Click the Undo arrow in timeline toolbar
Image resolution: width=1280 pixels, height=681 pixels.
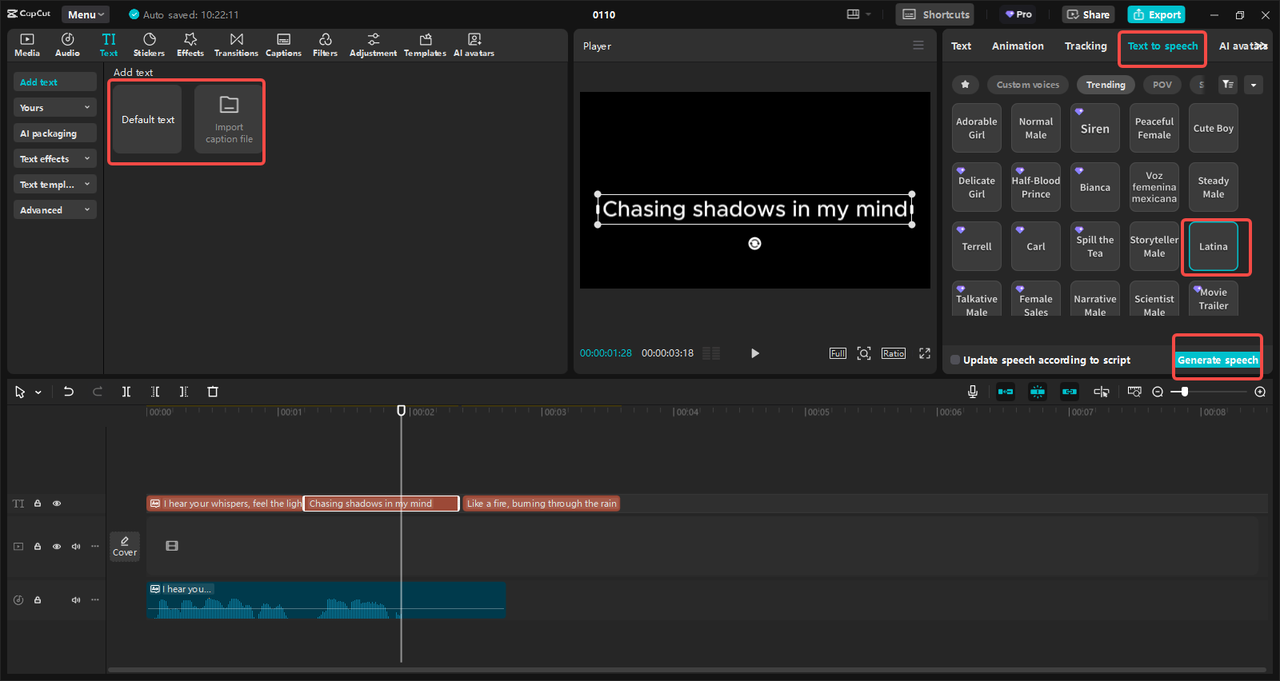click(68, 392)
